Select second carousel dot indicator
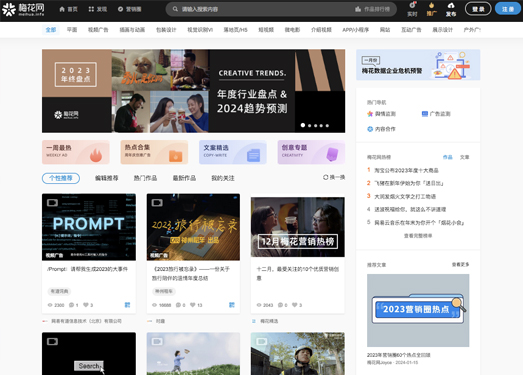 tap(310, 126)
